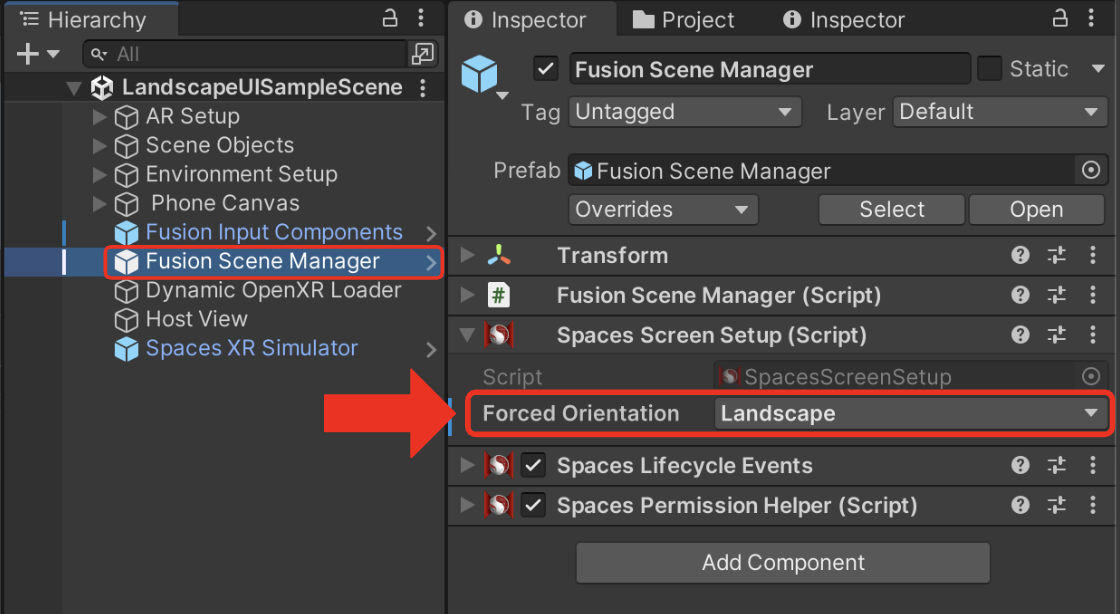Open the Transform component context menu
1120x614 pixels.
coord(1092,255)
